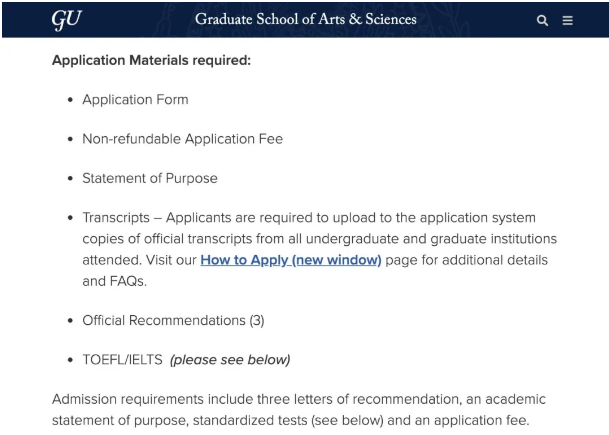
Task: Click the Application Form list item
Action: point(135,100)
